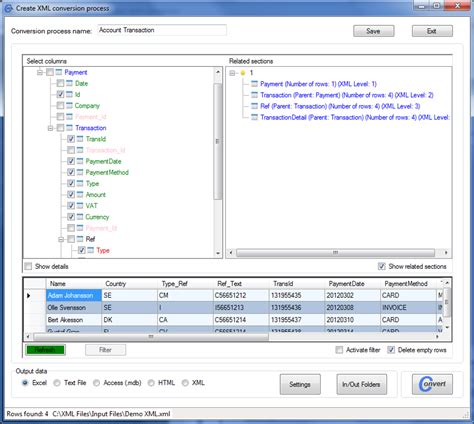Select the 131955437 TransId cell
The image size is (474, 424).
click(297, 320)
